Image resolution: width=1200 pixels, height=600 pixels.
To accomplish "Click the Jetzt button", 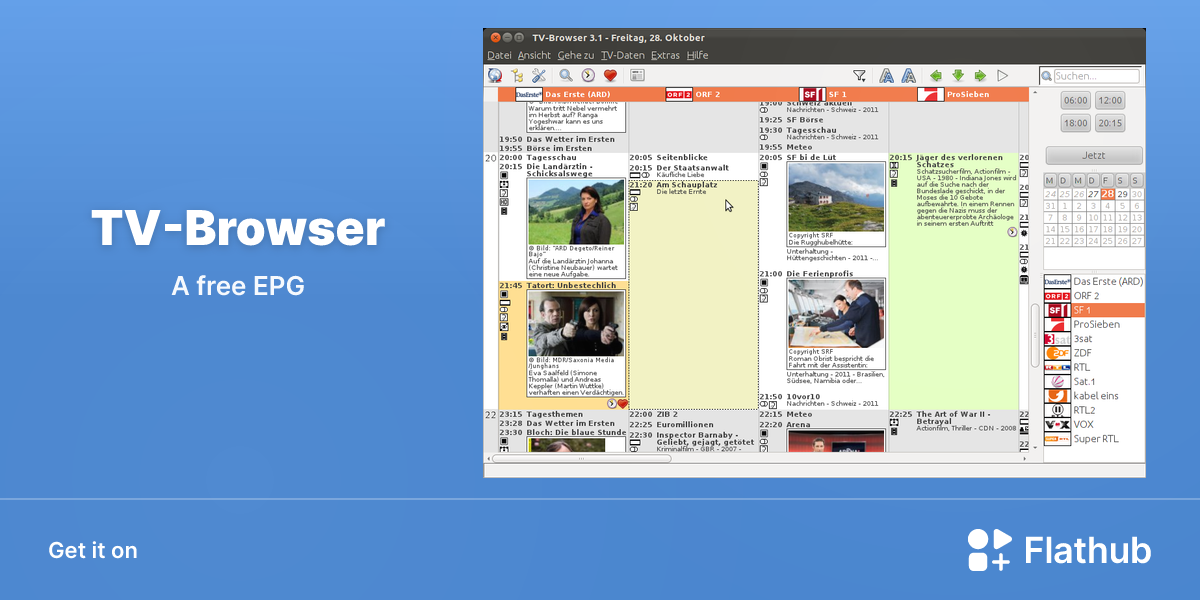I will [x=1094, y=155].
